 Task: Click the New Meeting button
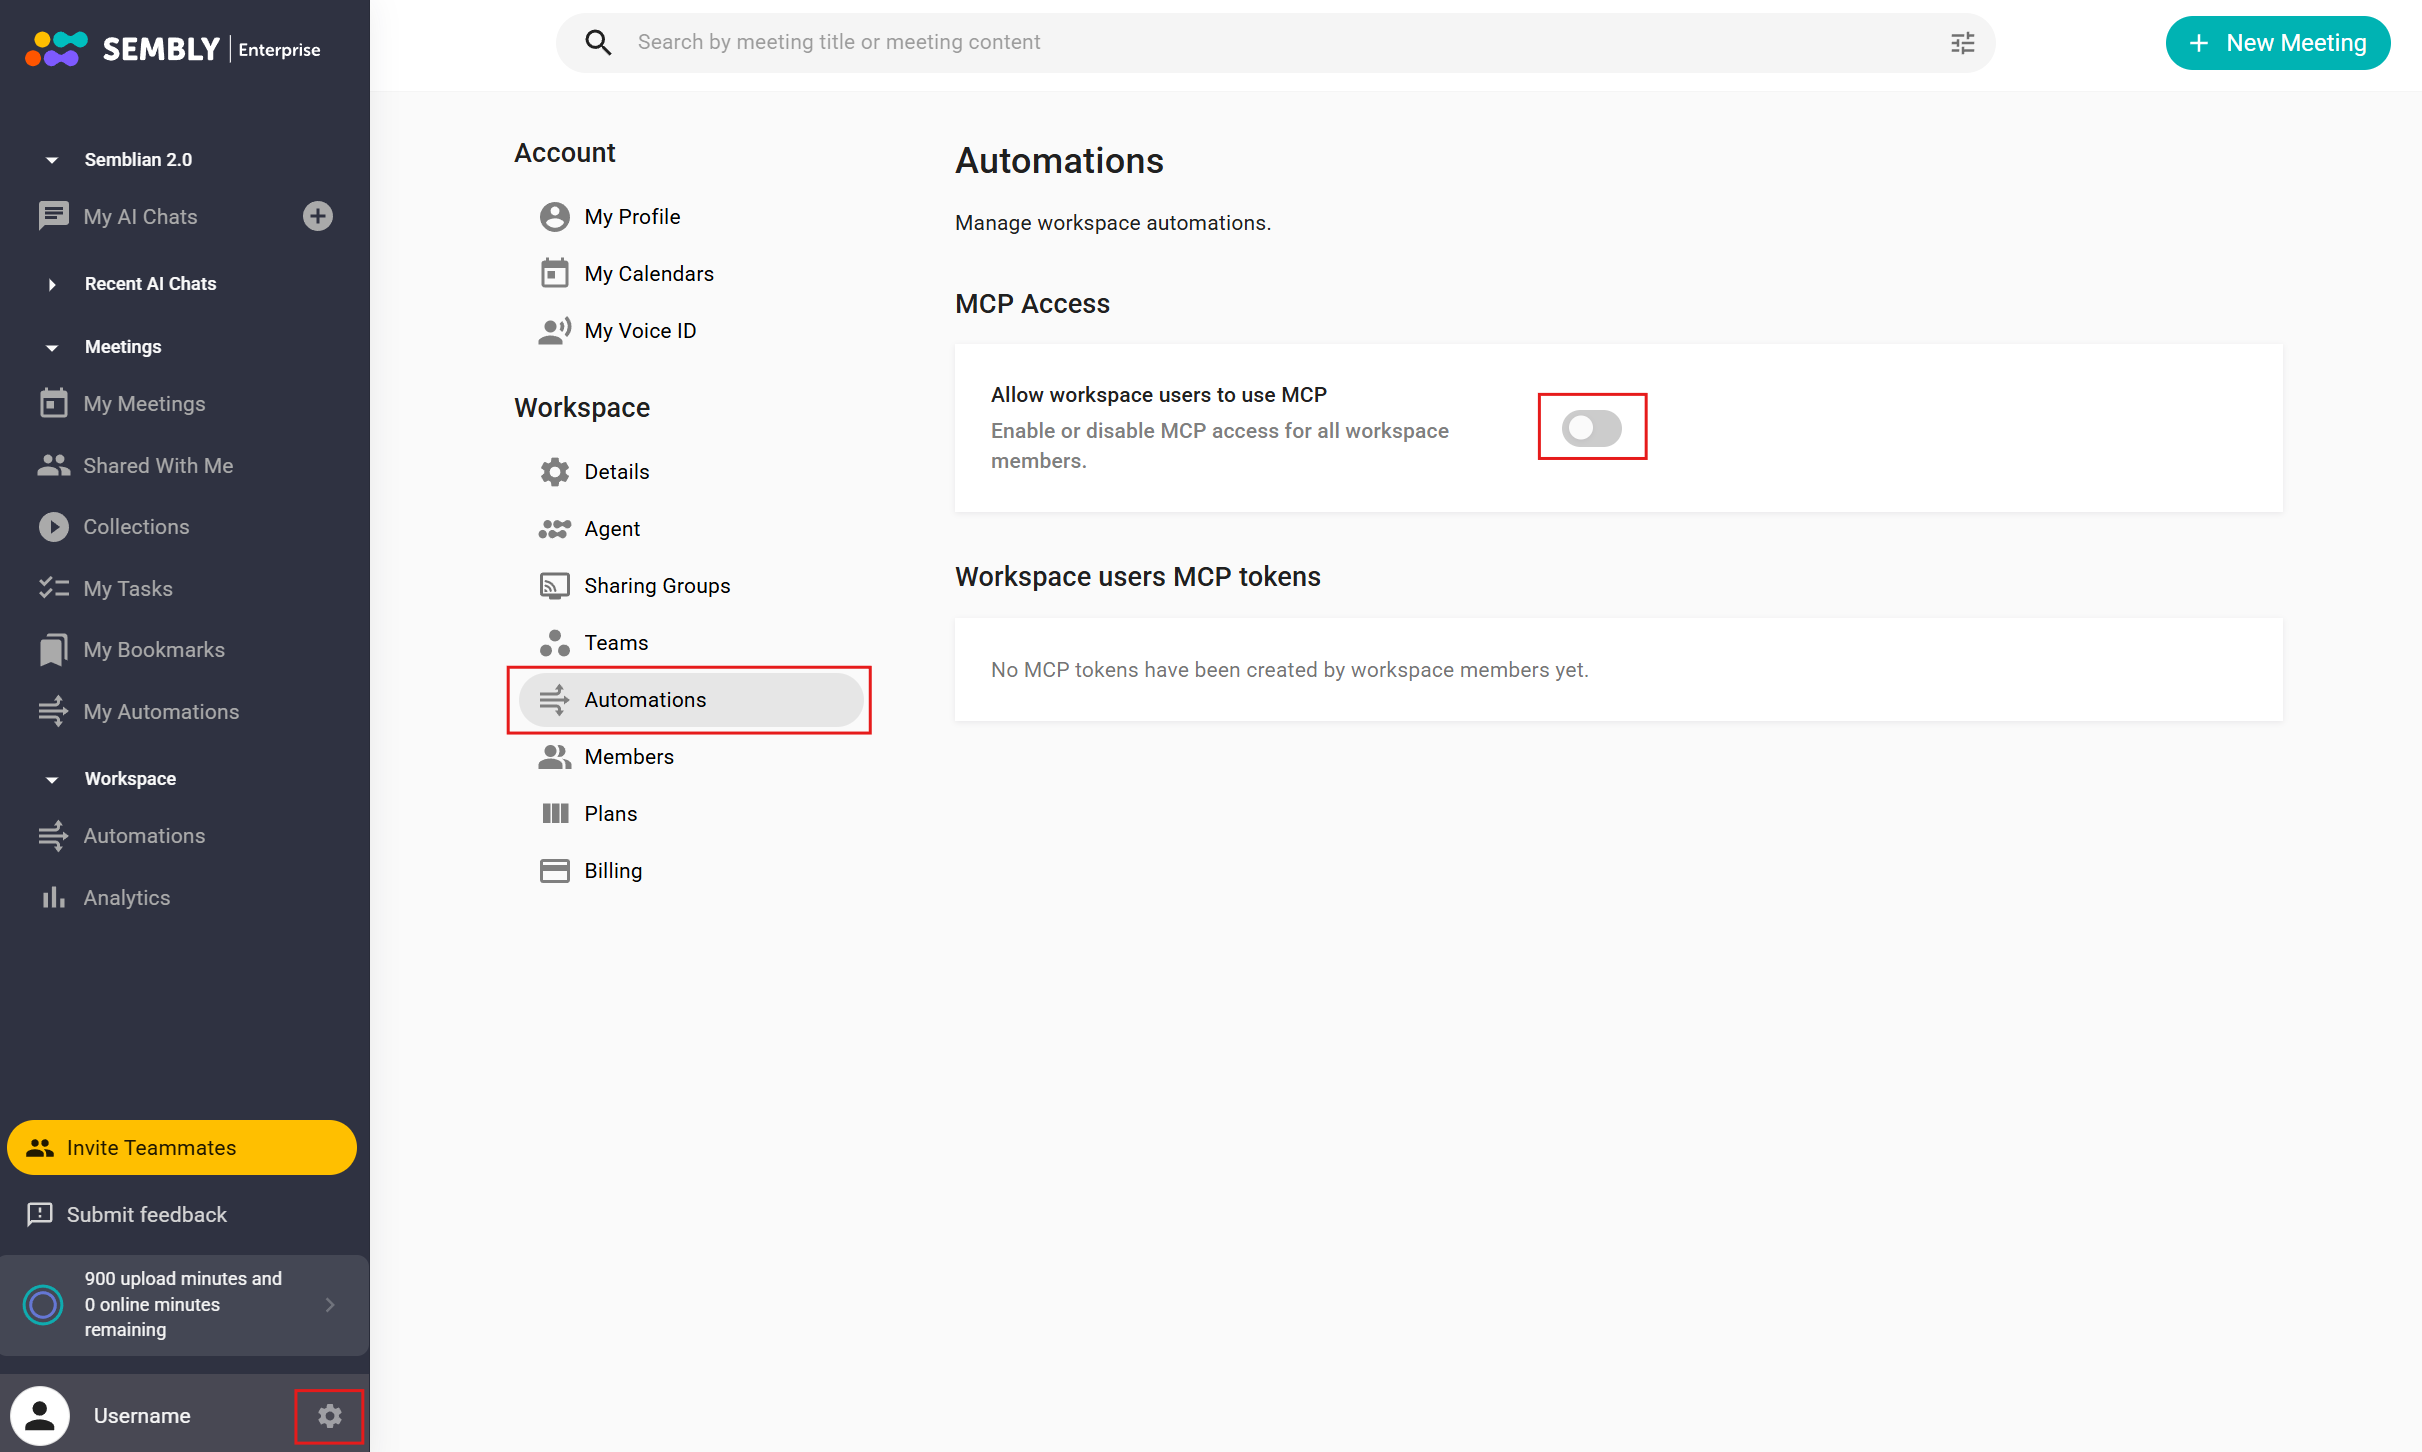pyautogui.click(x=2277, y=43)
